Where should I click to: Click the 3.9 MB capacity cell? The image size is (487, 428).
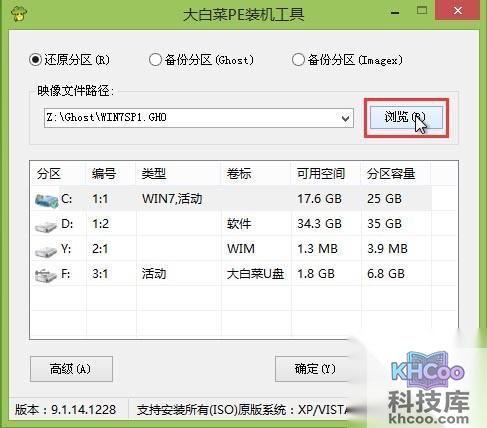pyautogui.click(x=387, y=249)
